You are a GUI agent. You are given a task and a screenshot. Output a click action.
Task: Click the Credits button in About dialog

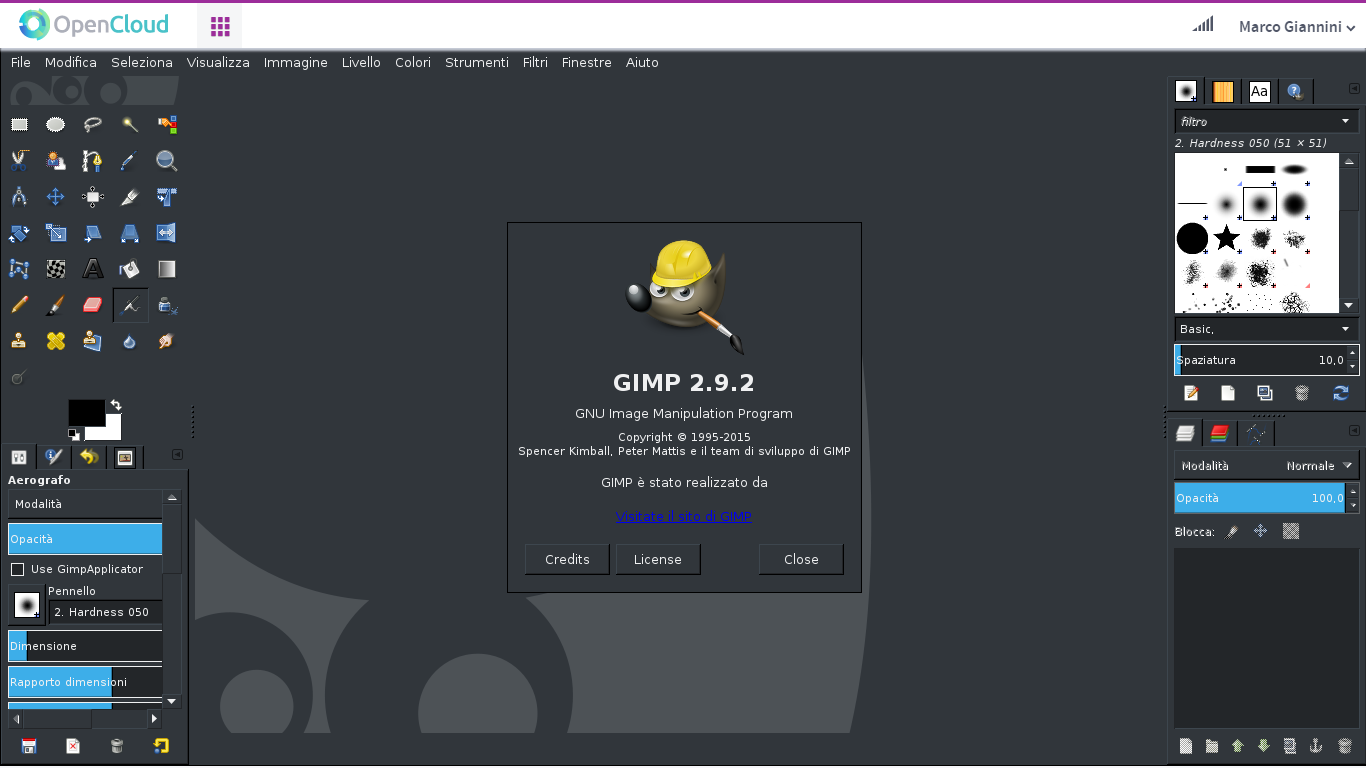pos(567,559)
